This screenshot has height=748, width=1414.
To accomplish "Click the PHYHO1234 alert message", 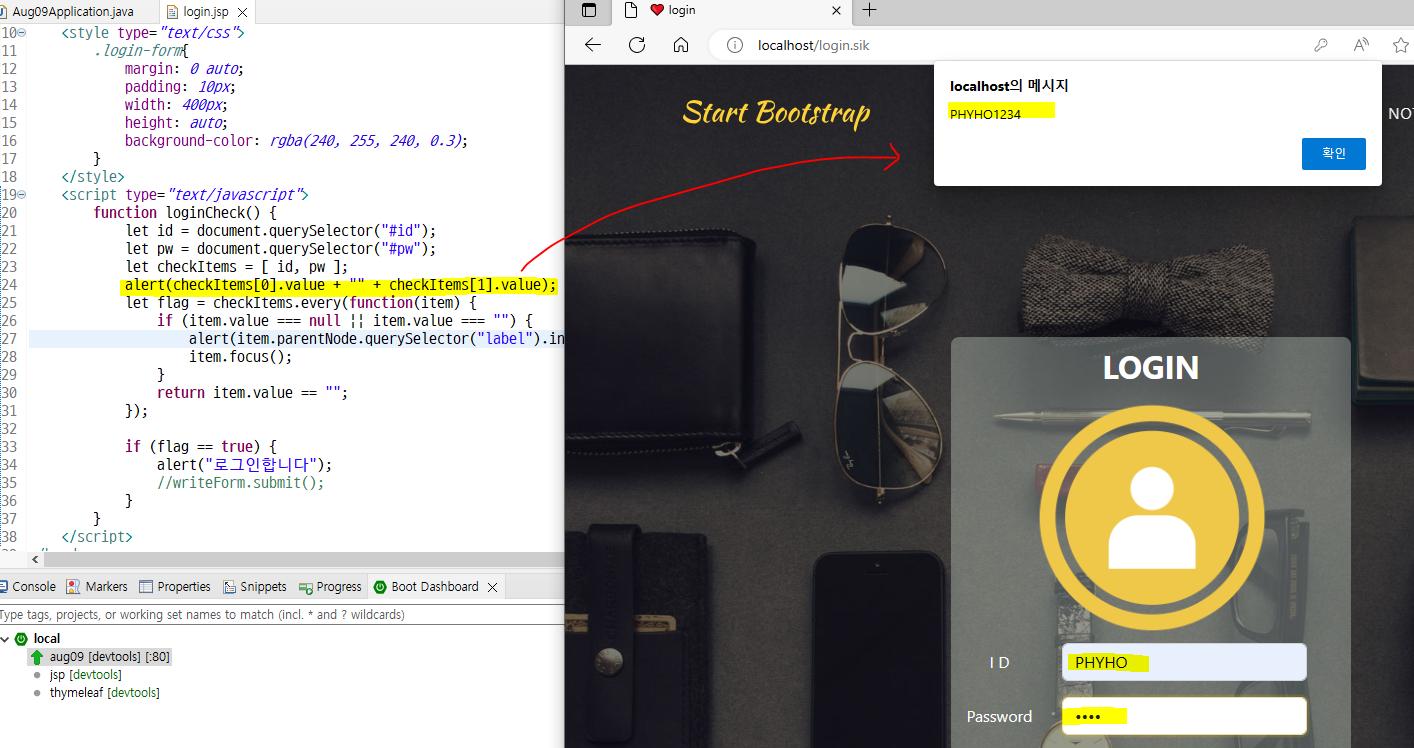I will point(986,114).
